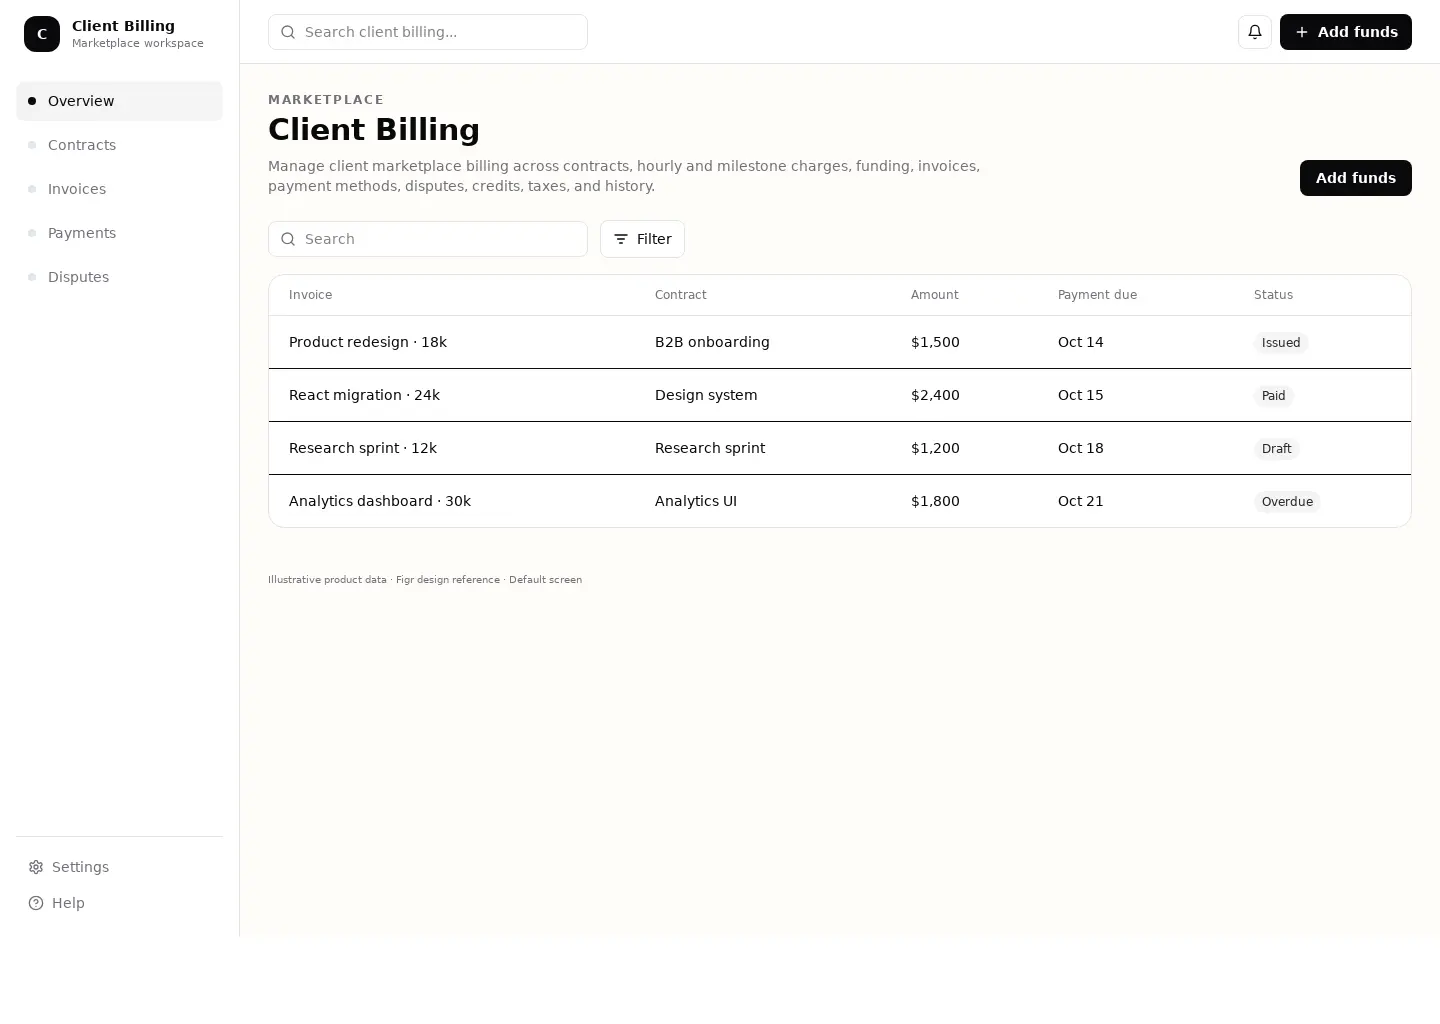This screenshot has height=1024, width=1440.
Task: Click Add funds beside the page description
Action: pyautogui.click(x=1356, y=178)
